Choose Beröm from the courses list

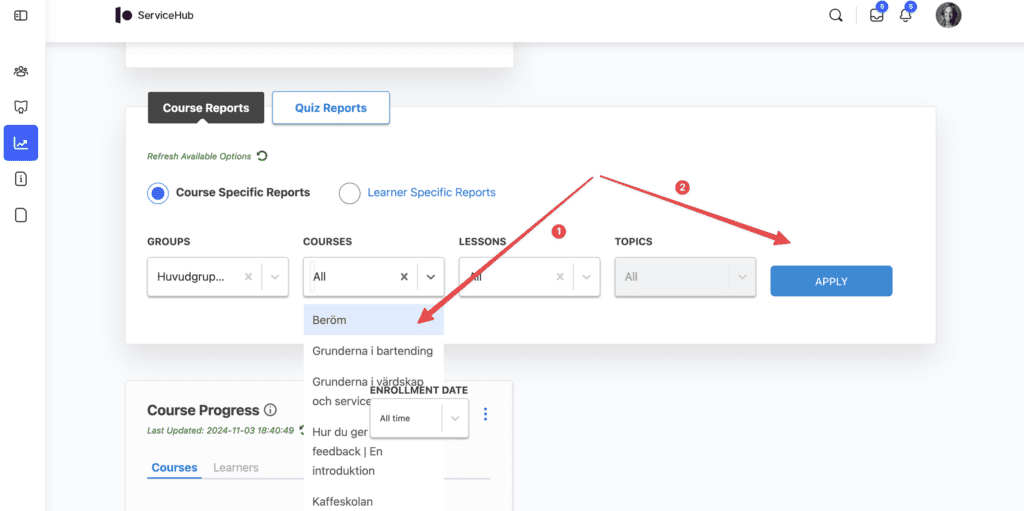(x=374, y=320)
